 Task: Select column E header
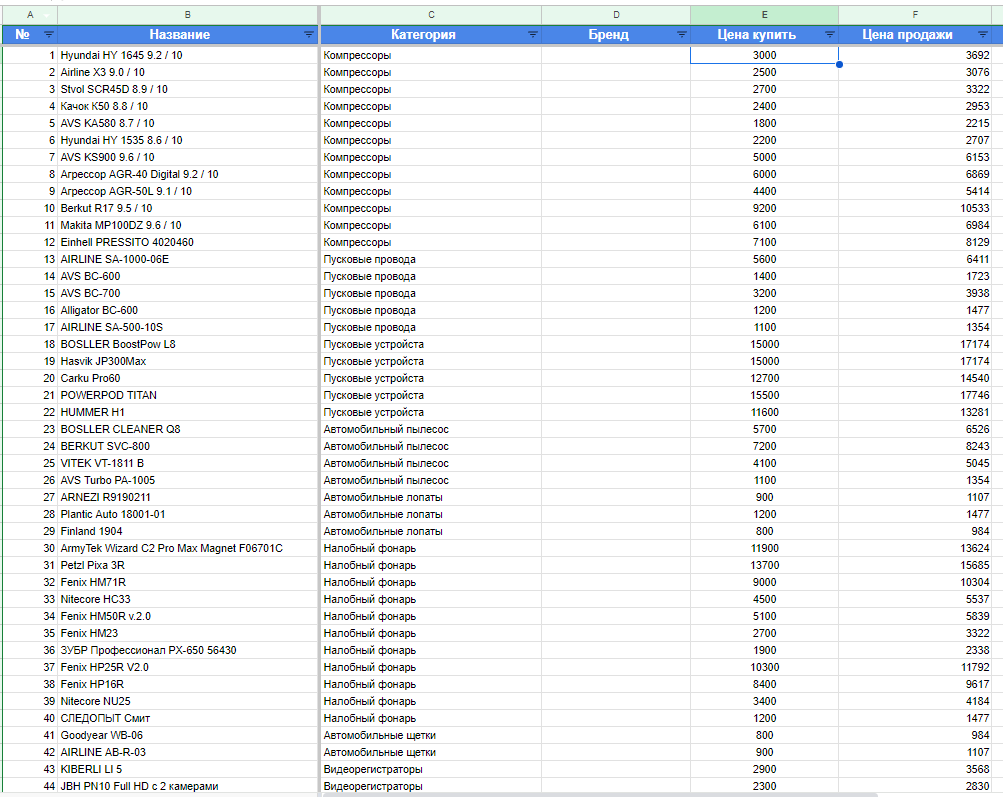pyautogui.click(x=764, y=15)
